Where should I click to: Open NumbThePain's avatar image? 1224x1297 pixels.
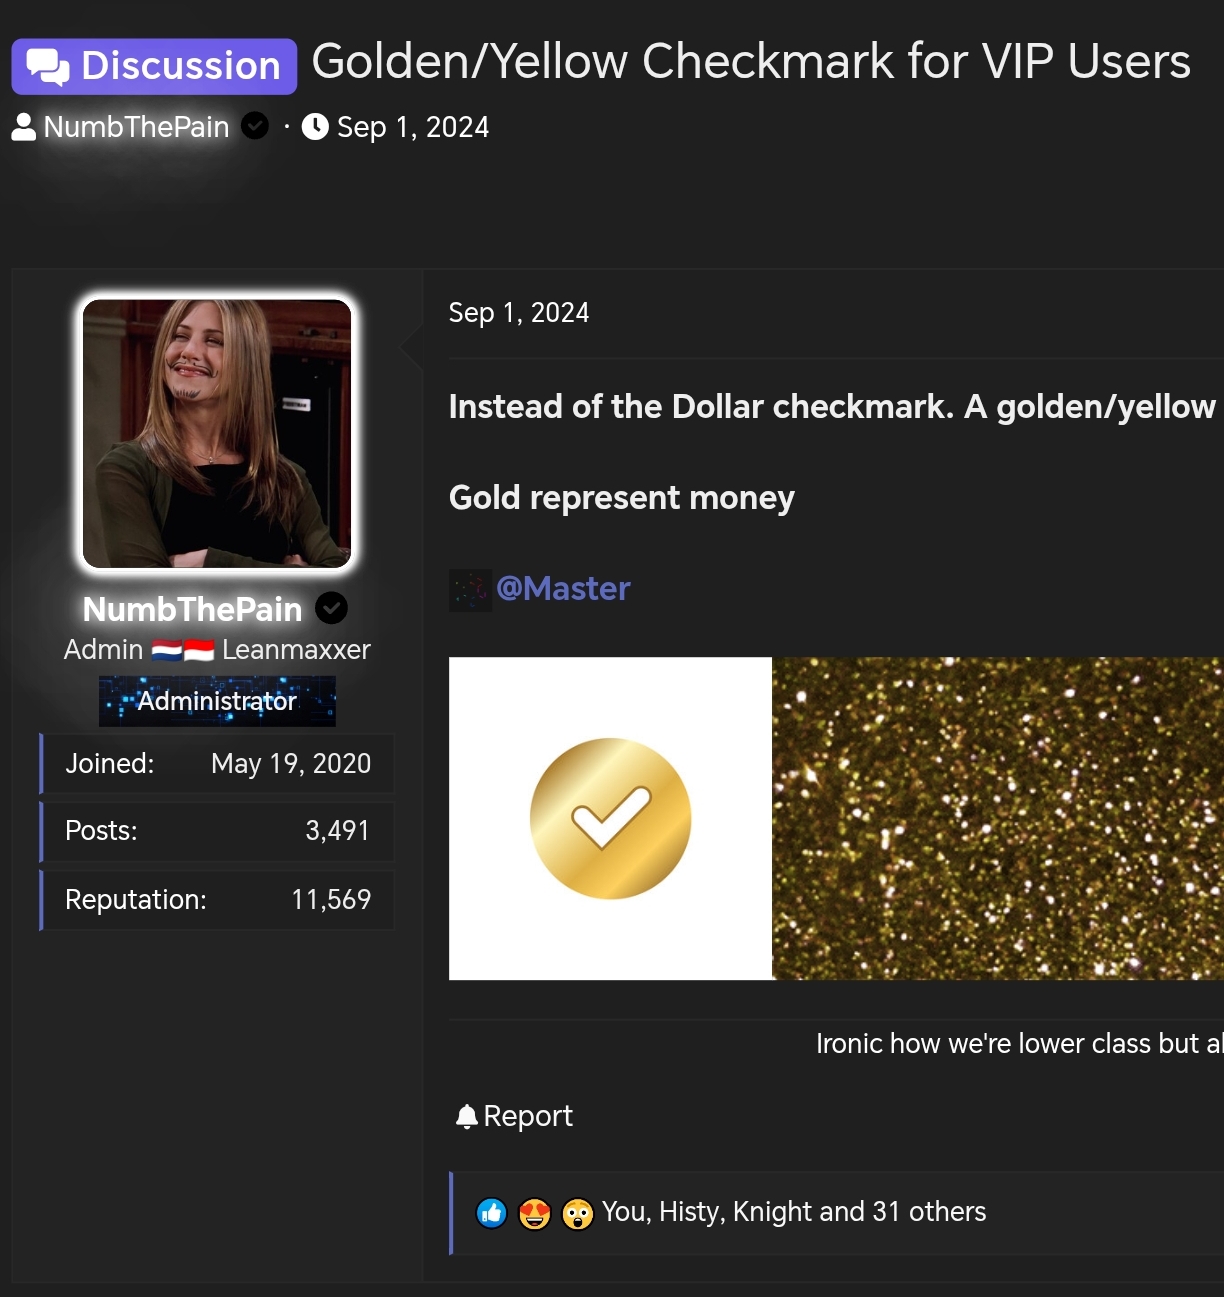(217, 434)
